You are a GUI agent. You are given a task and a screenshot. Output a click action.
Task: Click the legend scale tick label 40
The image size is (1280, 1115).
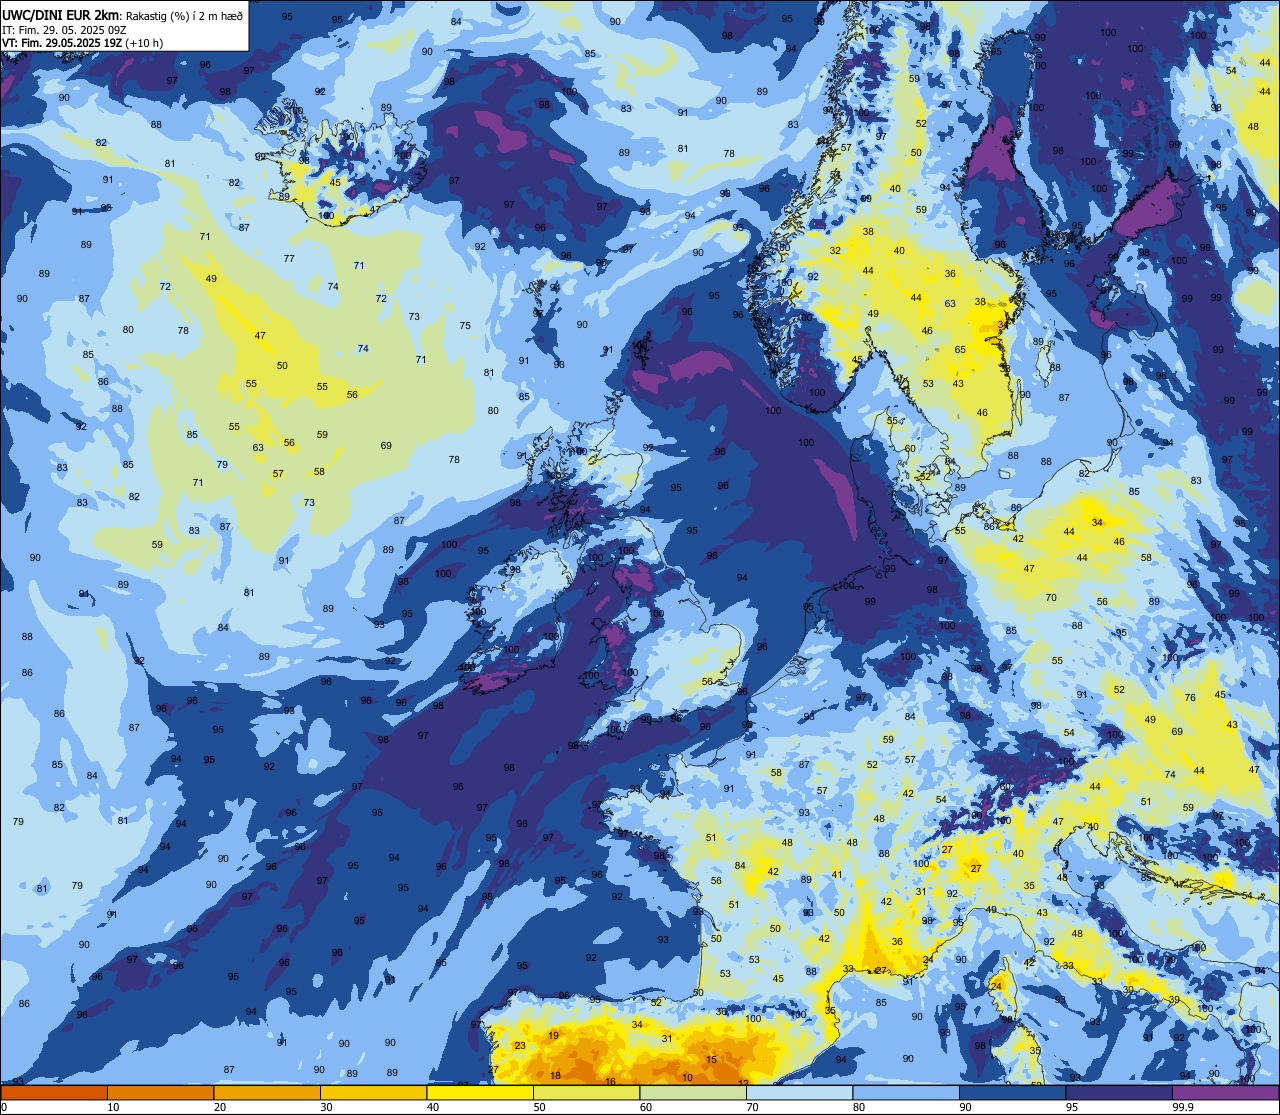click(x=433, y=1107)
